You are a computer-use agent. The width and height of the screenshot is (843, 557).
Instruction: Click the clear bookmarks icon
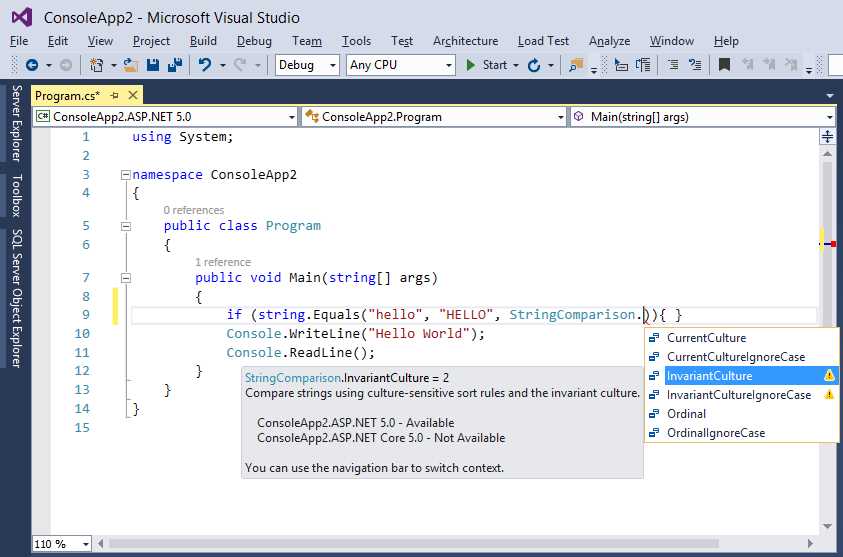[x=791, y=65]
